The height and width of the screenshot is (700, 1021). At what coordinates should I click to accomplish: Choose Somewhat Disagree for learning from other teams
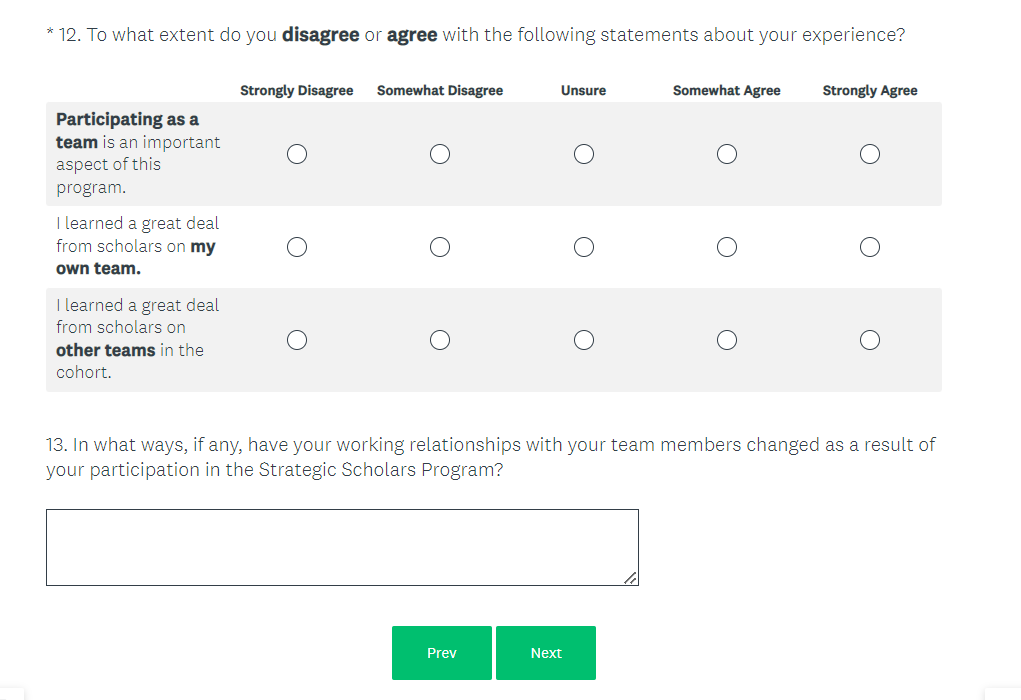tap(440, 340)
